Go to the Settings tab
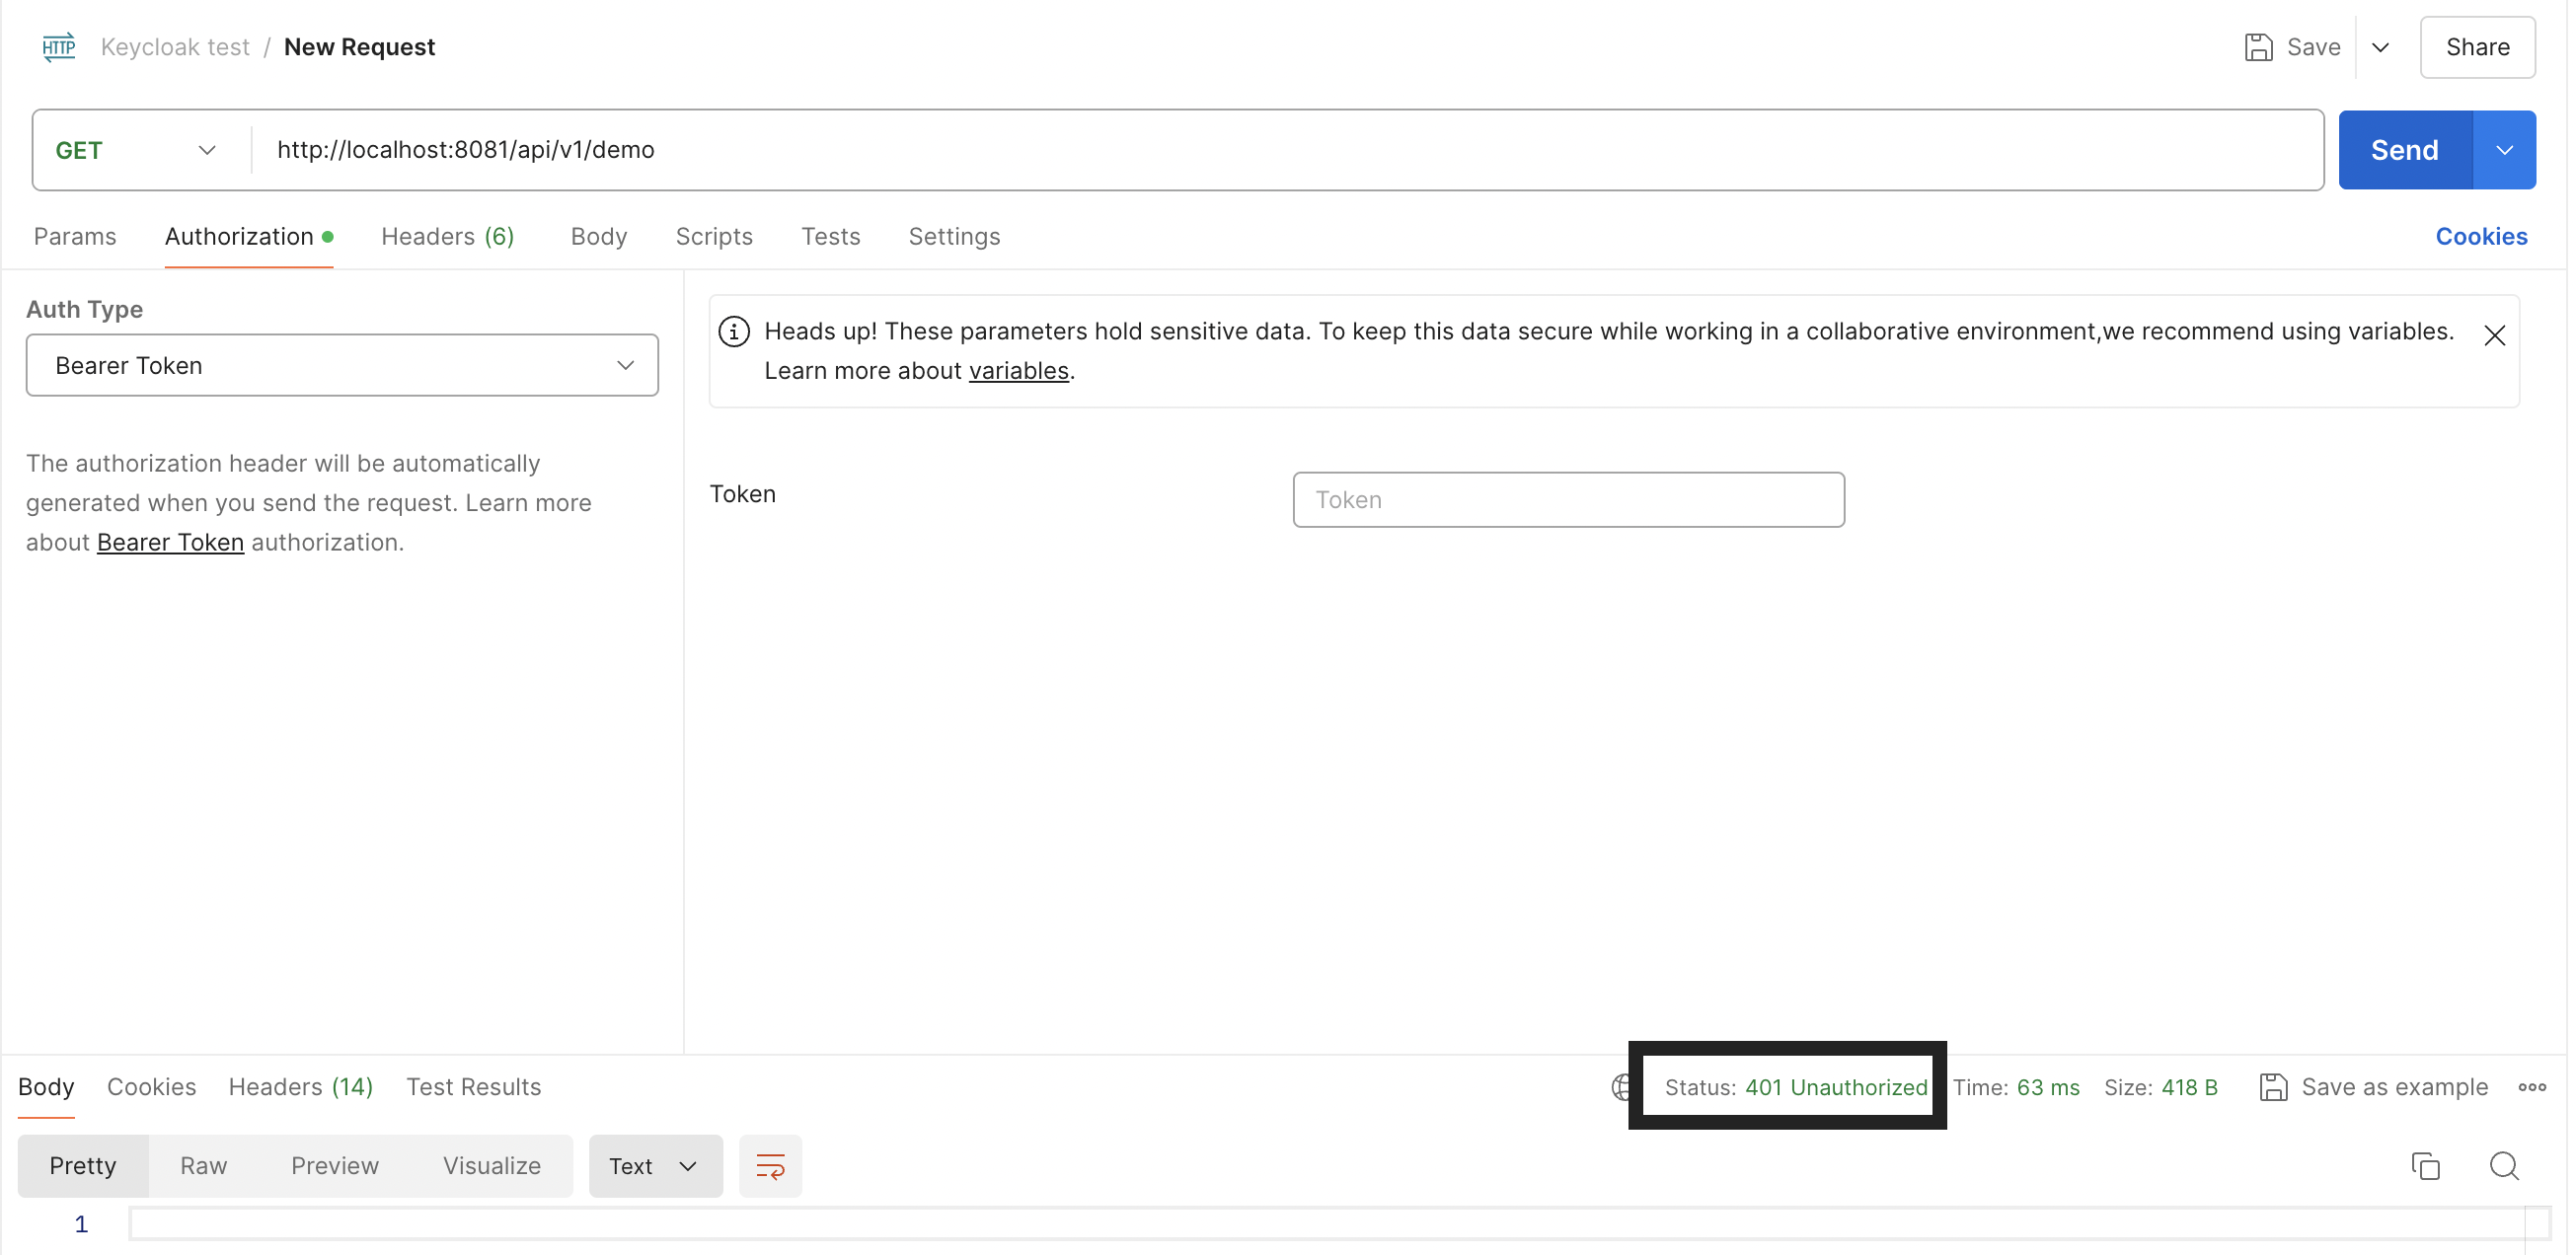The image size is (2576, 1255). point(954,237)
